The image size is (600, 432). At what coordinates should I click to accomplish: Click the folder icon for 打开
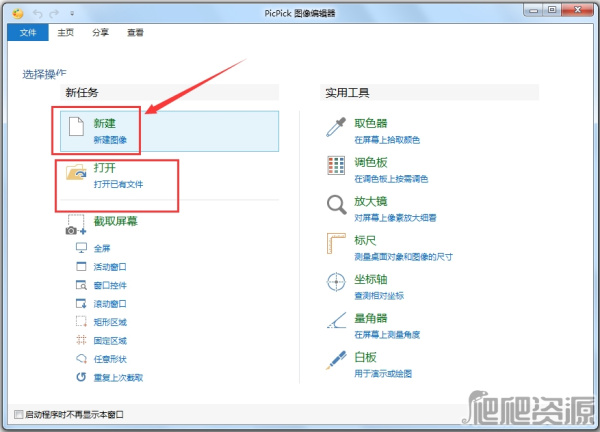click(x=76, y=172)
